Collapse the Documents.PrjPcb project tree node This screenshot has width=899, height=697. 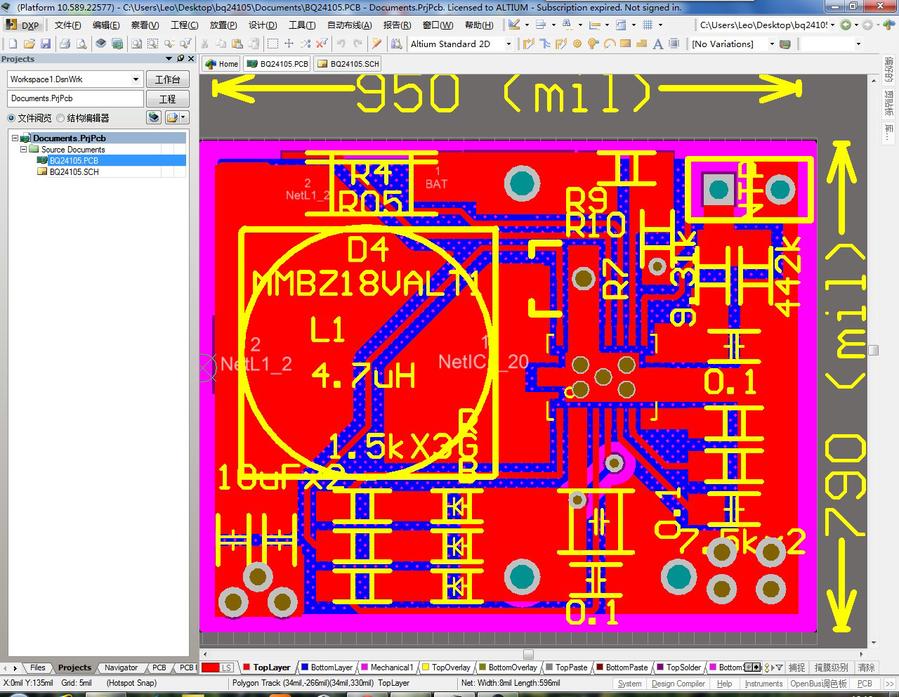tap(15, 138)
